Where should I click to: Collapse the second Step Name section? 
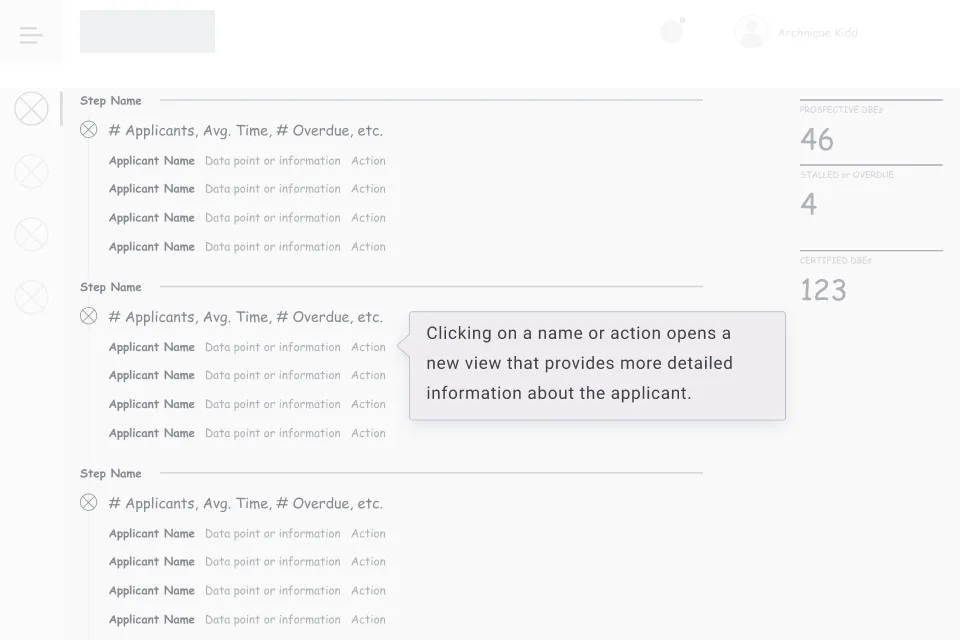click(110, 286)
